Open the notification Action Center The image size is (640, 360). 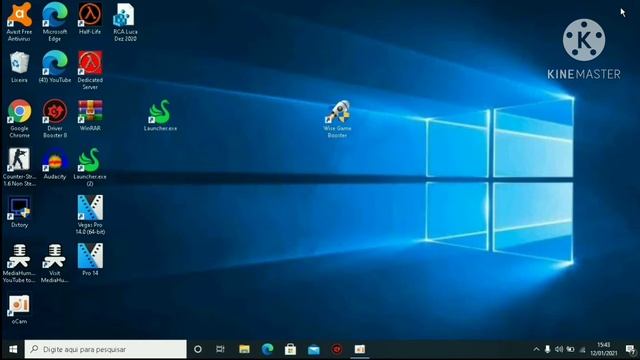tap(630, 349)
